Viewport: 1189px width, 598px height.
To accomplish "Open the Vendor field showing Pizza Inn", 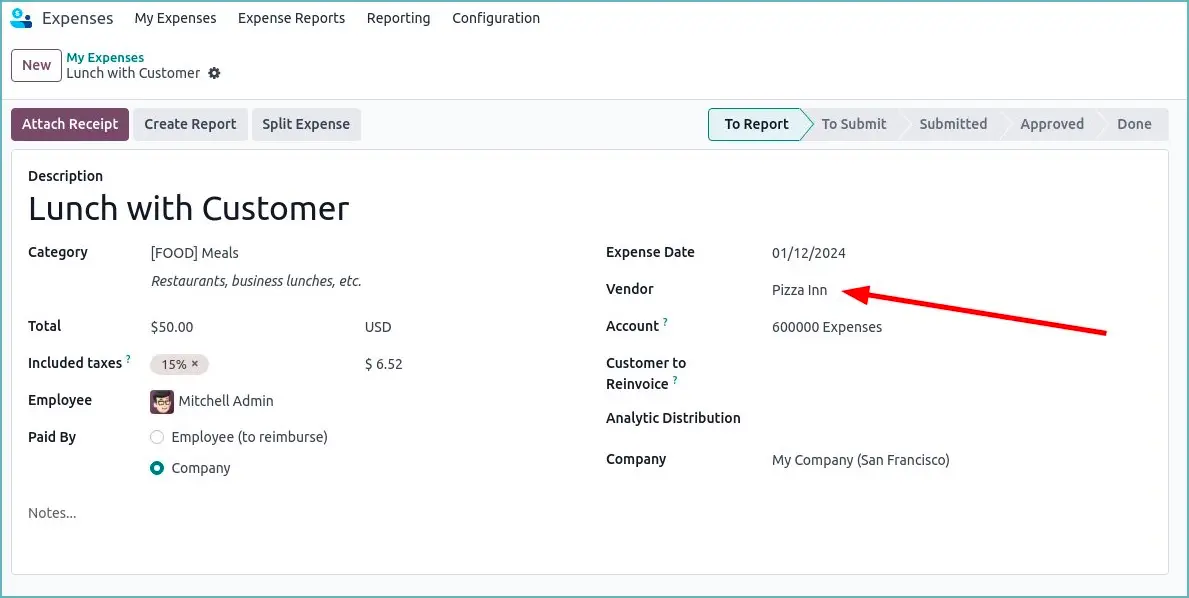I will [799, 290].
